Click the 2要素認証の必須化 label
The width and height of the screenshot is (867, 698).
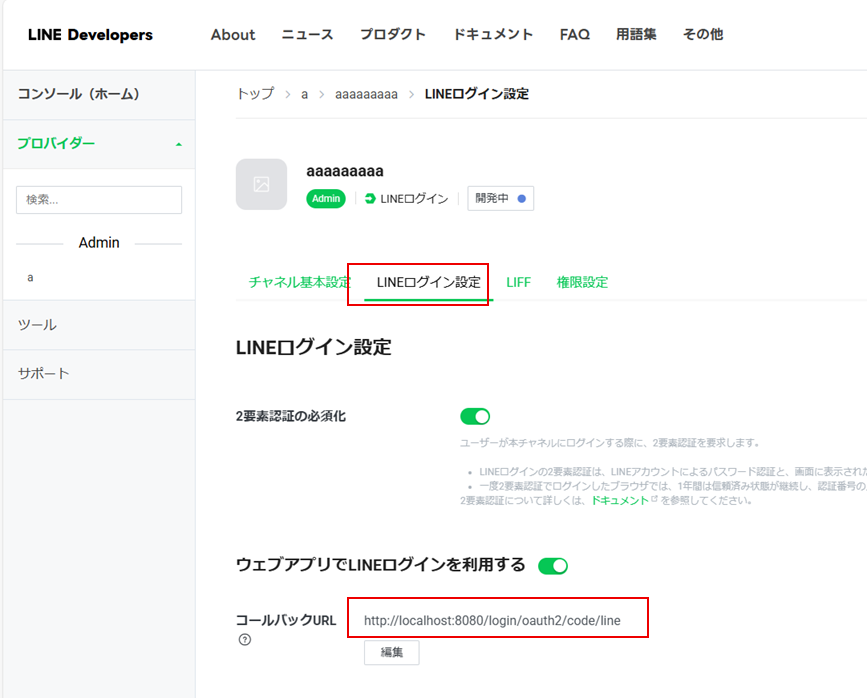[x=291, y=416]
